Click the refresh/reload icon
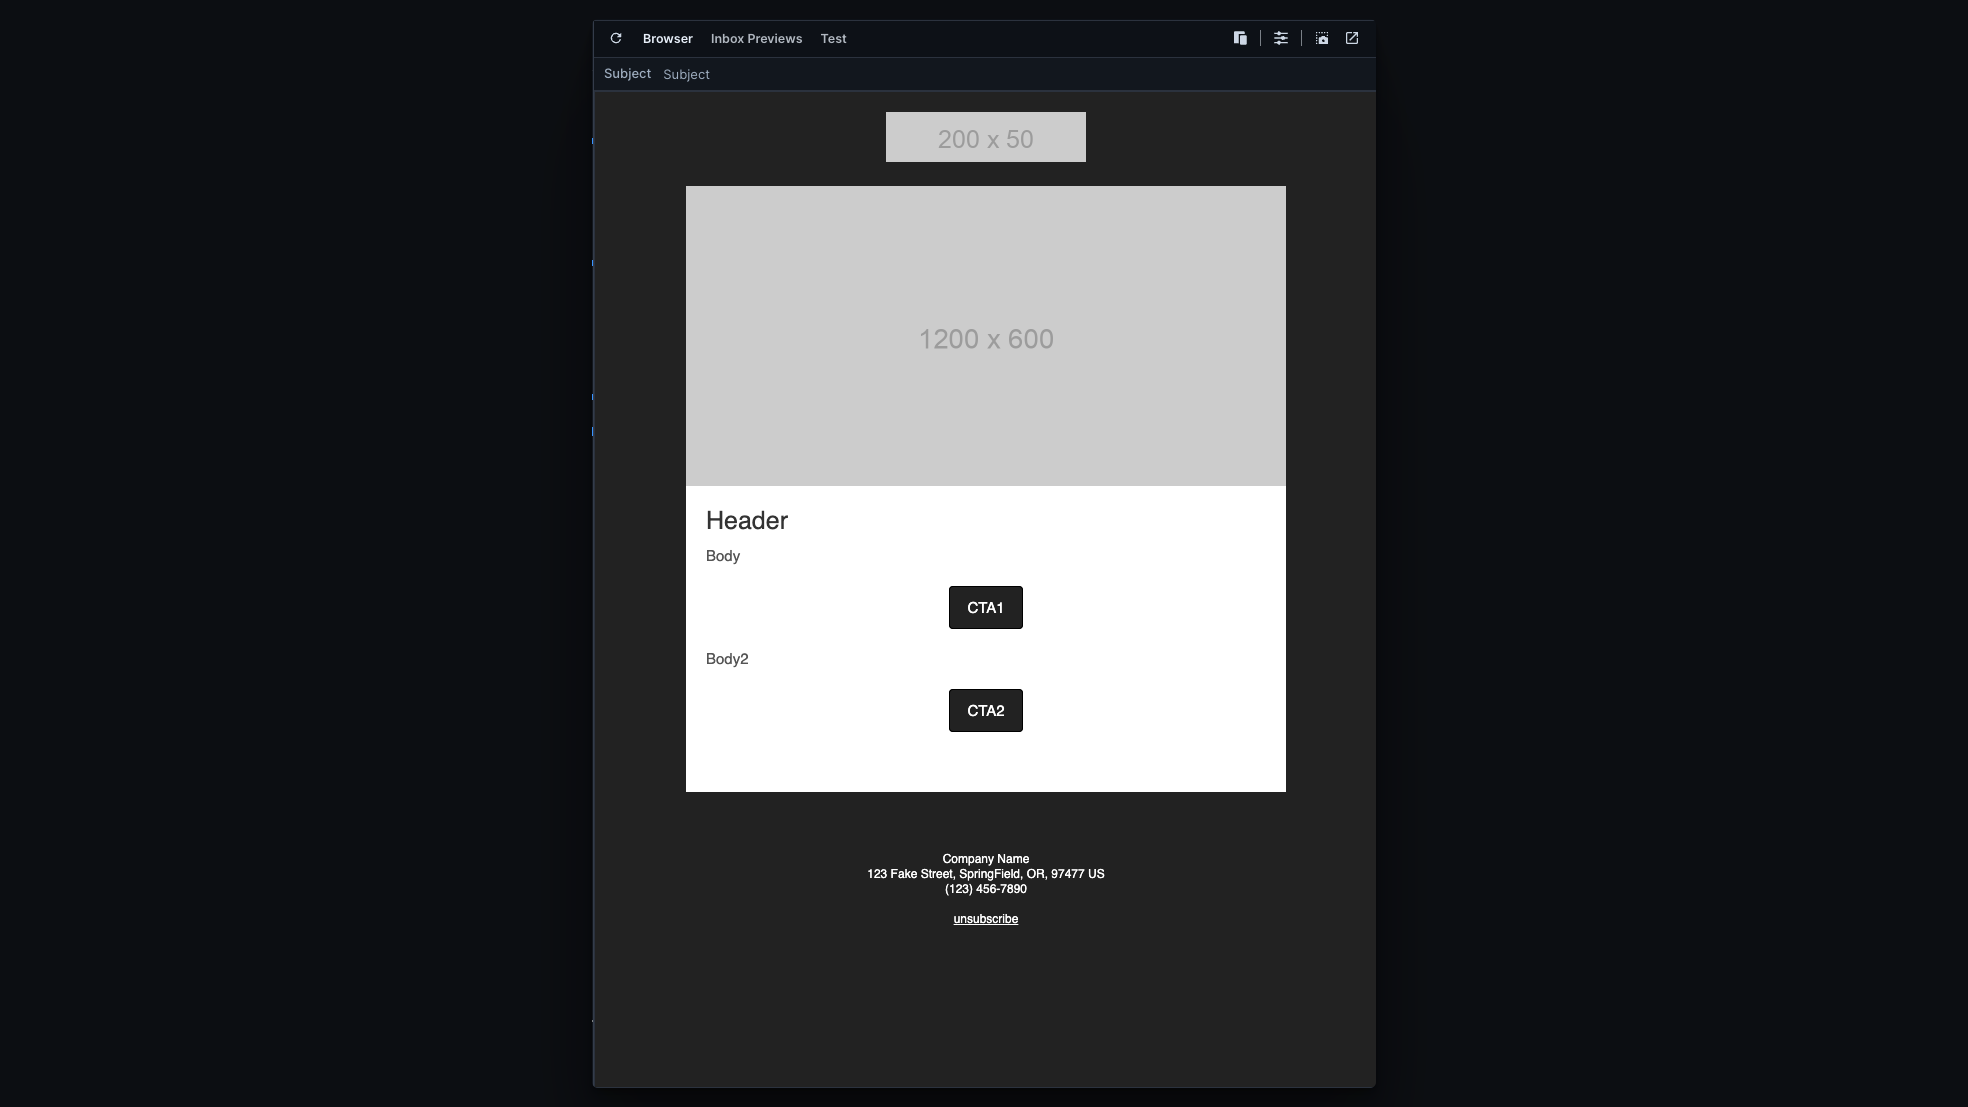 tap(616, 38)
